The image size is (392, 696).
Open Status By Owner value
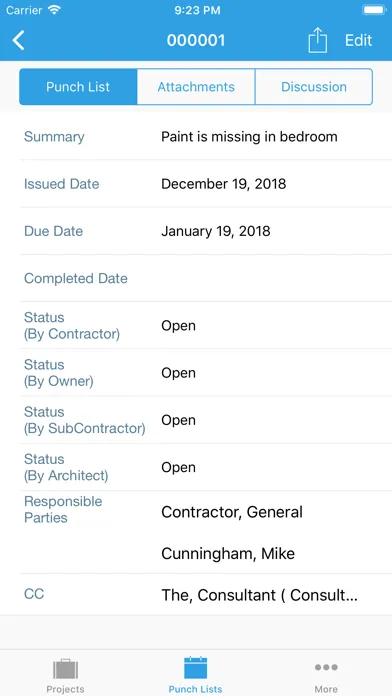pos(178,373)
